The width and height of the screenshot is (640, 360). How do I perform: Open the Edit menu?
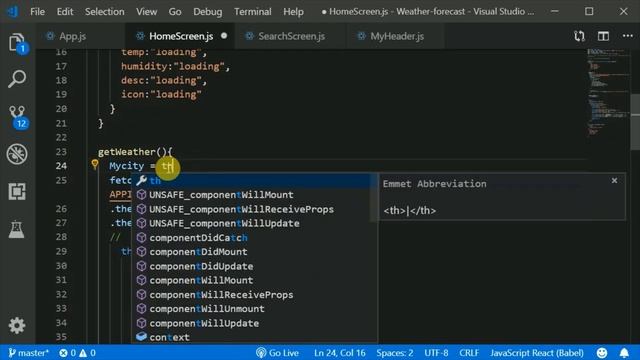pos(65,11)
